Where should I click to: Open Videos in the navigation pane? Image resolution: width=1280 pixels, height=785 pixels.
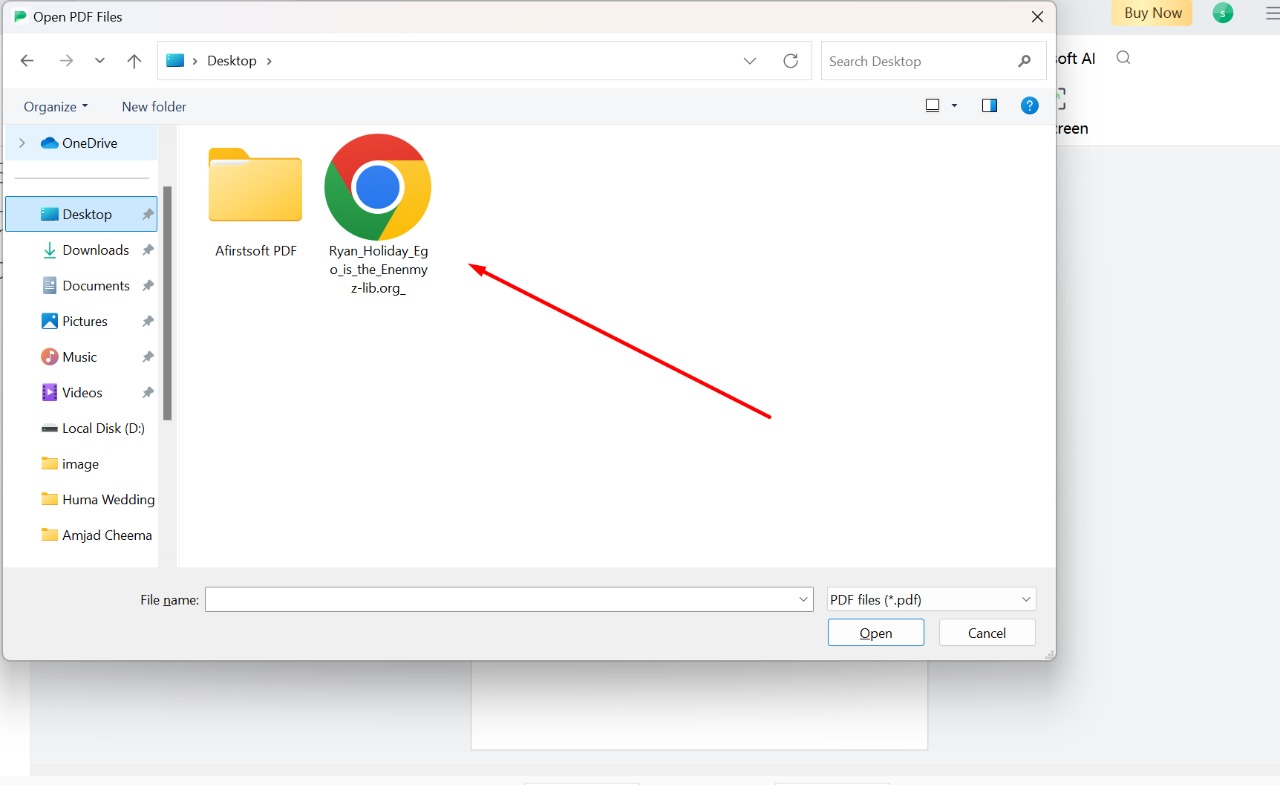tap(82, 393)
